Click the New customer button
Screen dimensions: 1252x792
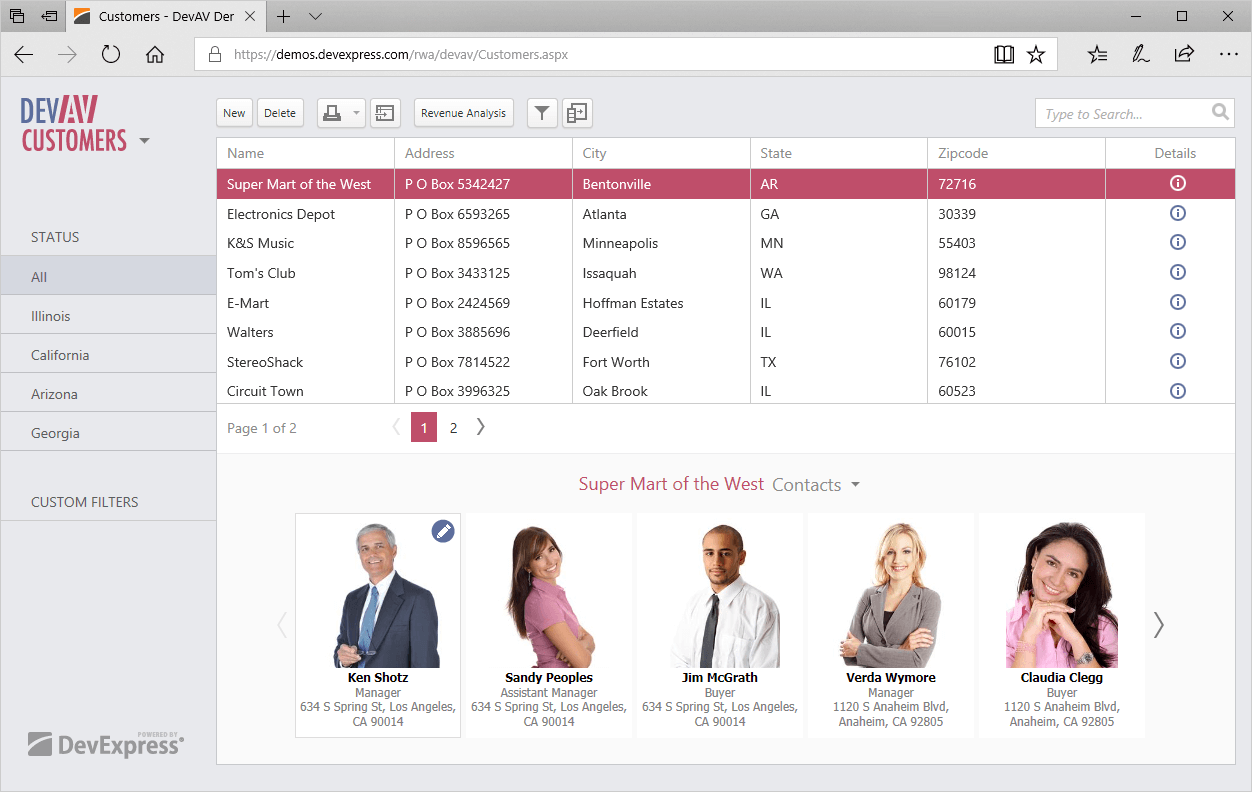[x=234, y=113]
